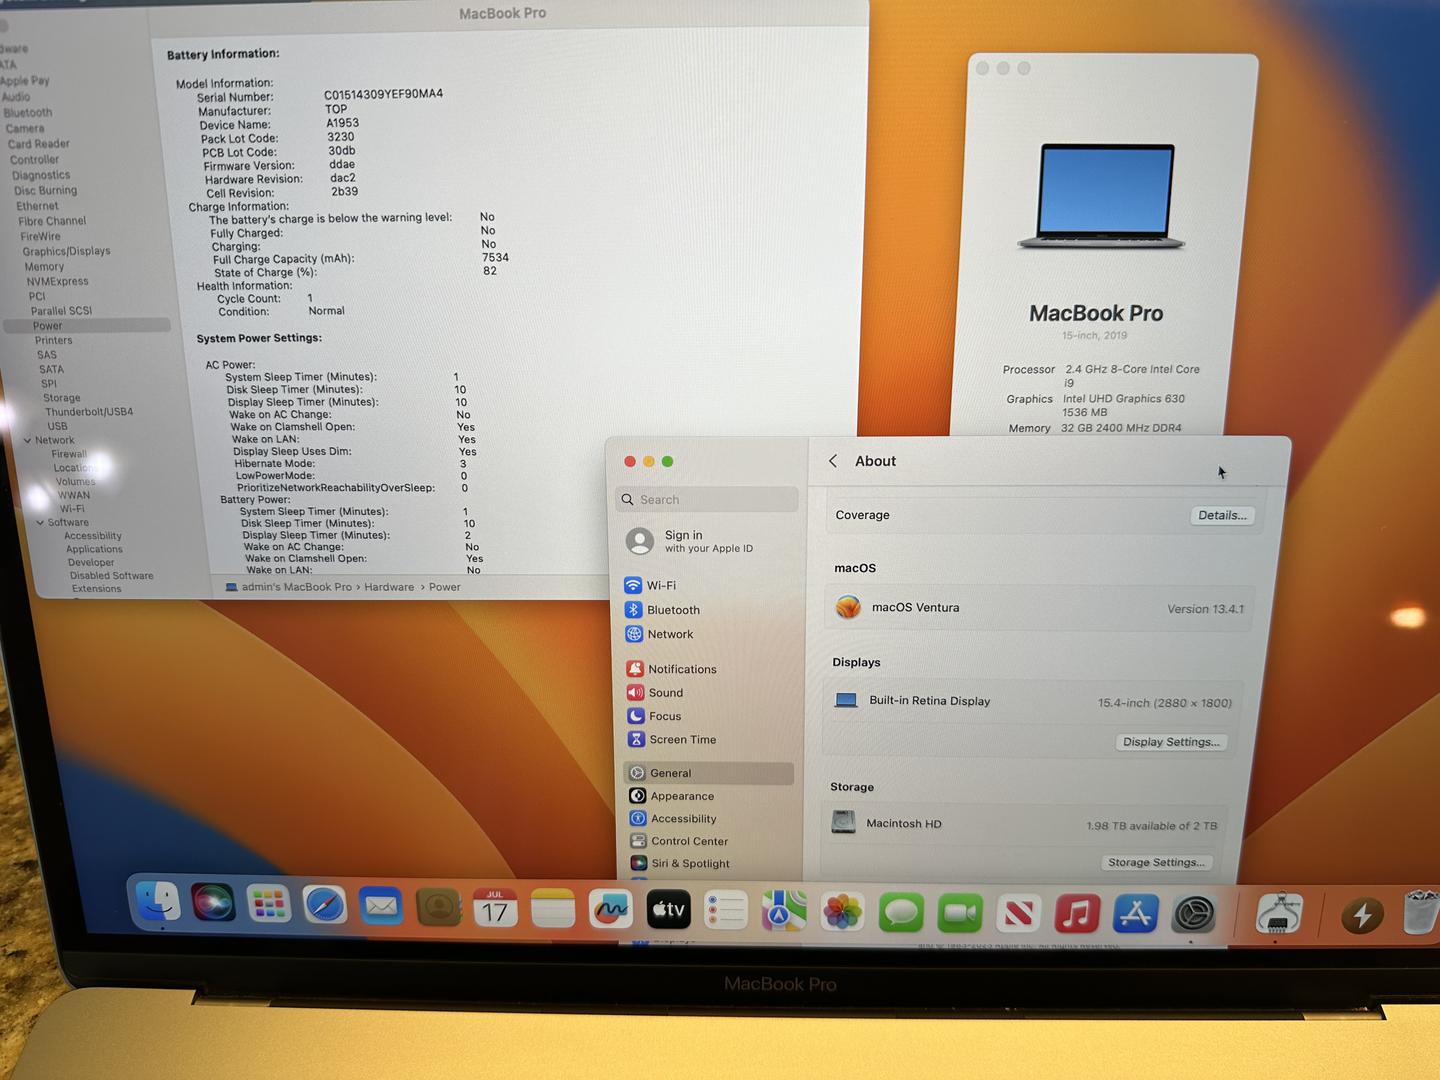Launch FaceTime from the Dock
Viewport: 1440px width, 1080px height.
[x=959, y=913]
